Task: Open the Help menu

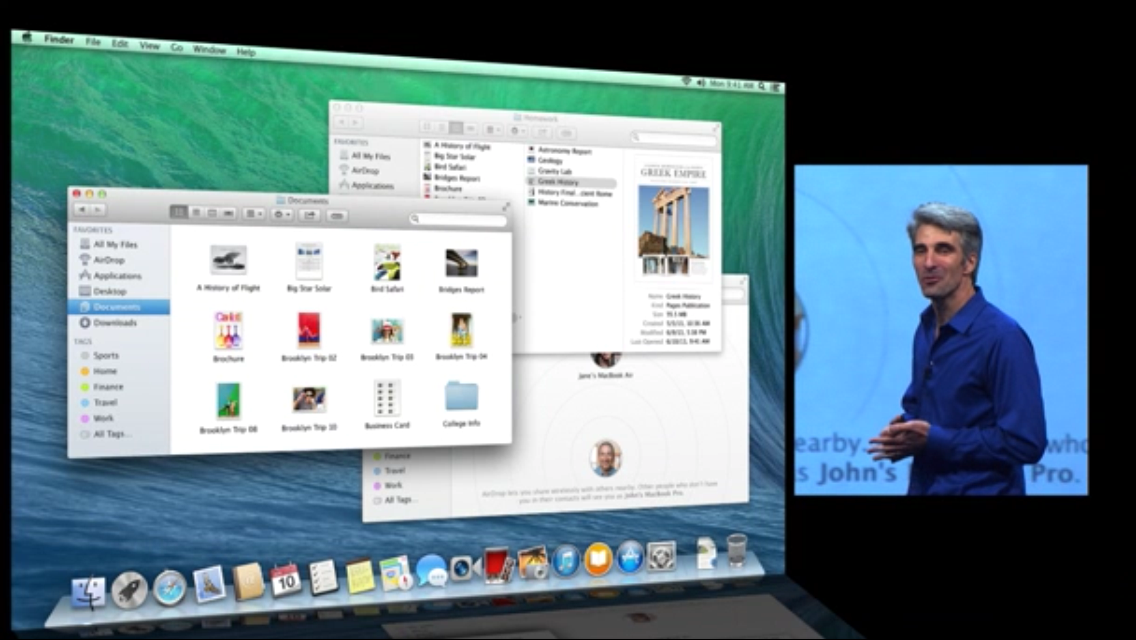Action: coord(246,52)
